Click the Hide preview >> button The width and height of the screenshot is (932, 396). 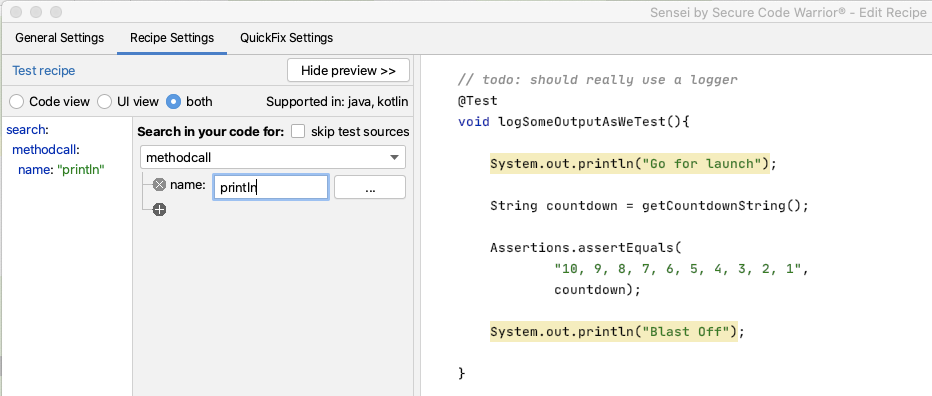tap(348, 70)
